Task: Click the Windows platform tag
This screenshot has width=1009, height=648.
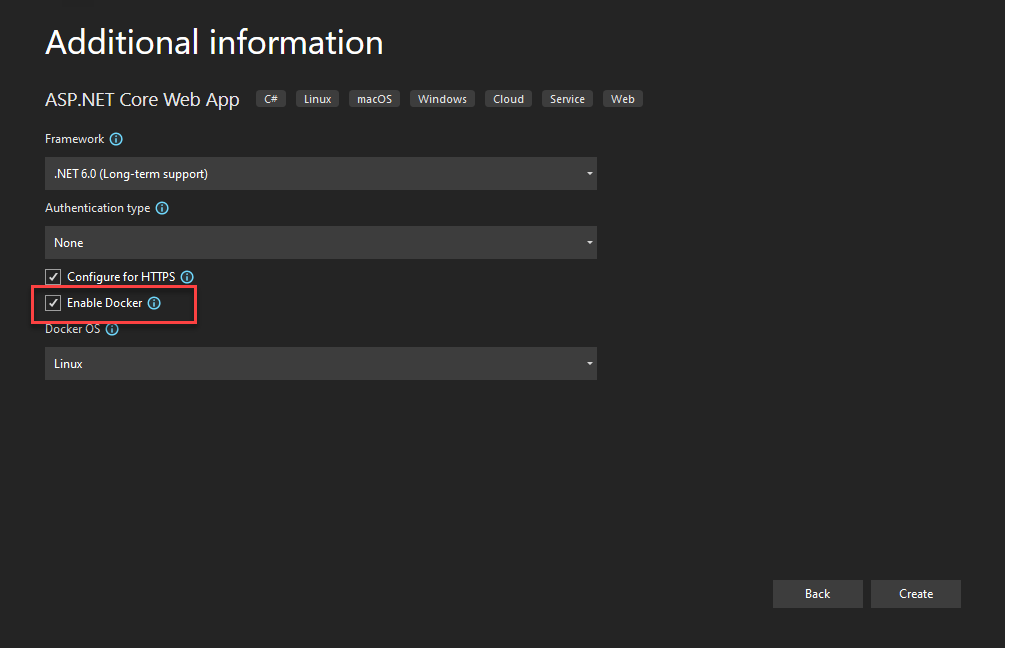Action: [x=441, y=98]
